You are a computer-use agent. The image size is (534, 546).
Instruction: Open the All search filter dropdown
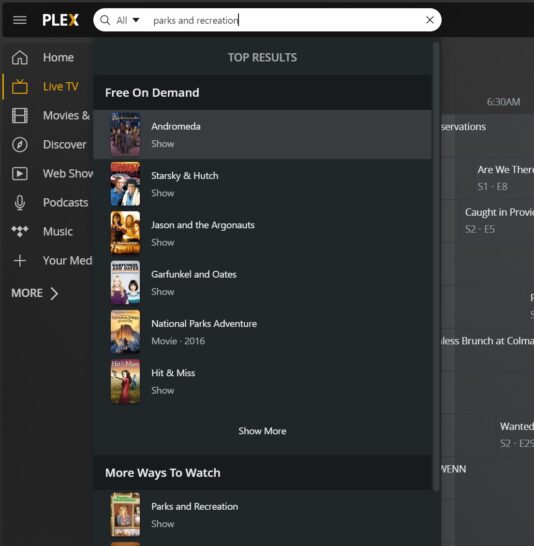[128, 20]
